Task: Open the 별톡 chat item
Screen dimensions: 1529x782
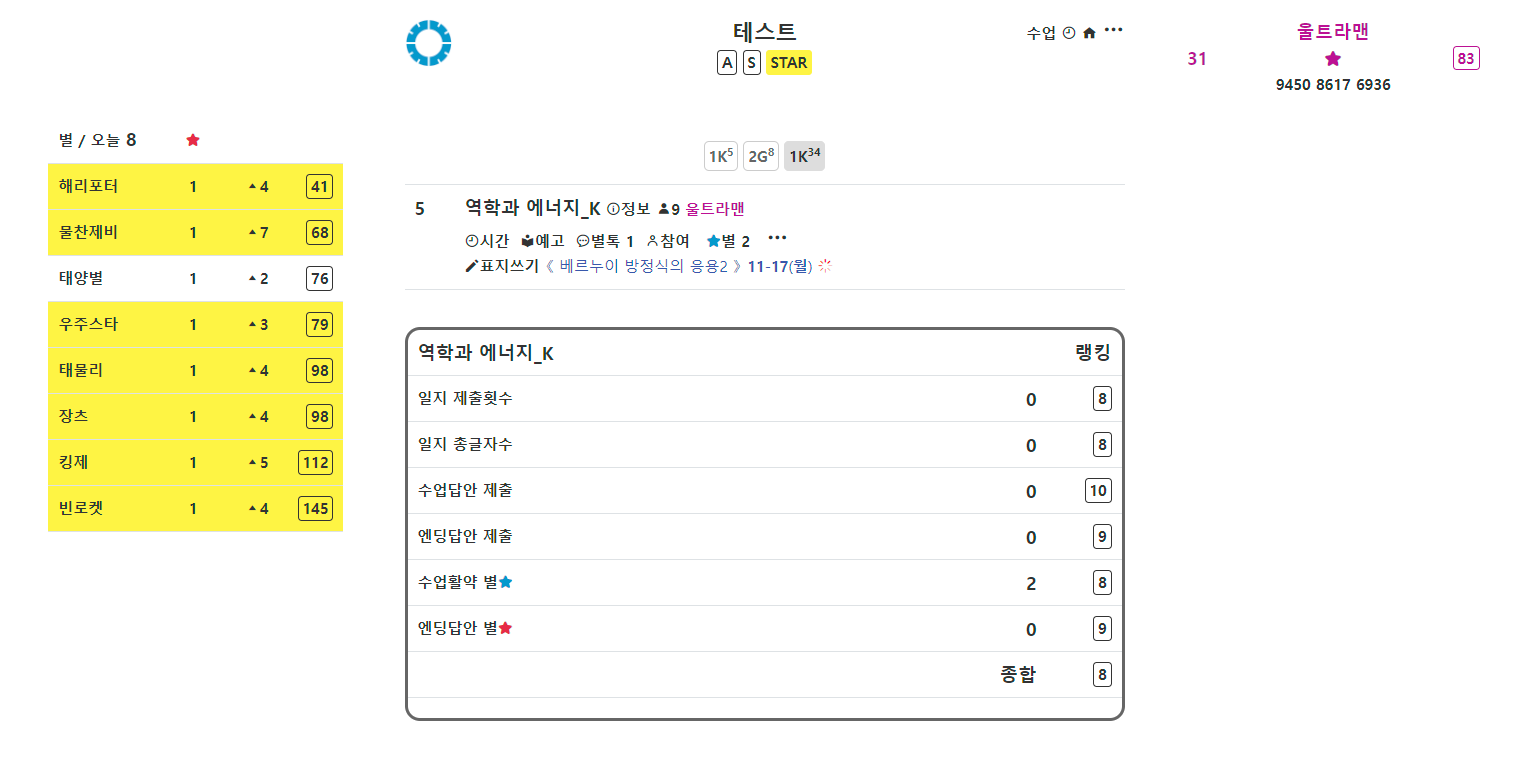Action: tap(605, 241)
